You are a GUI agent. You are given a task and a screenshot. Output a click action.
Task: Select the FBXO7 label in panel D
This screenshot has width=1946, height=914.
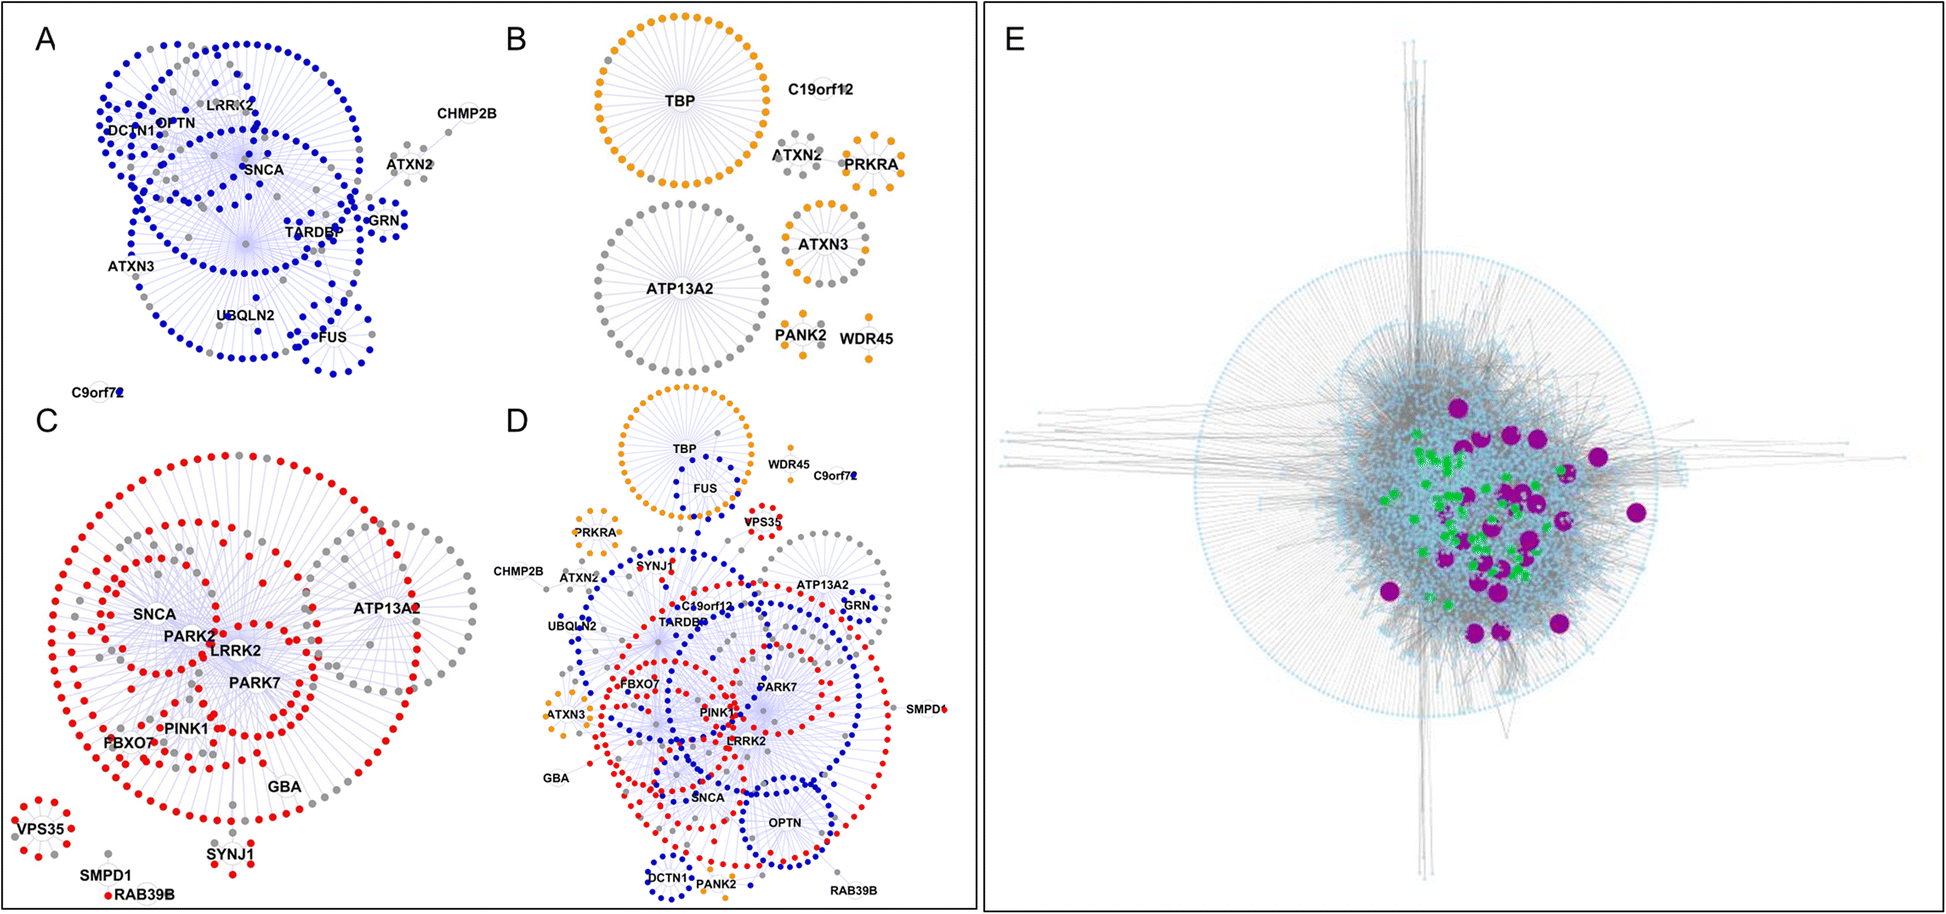point(640,685)
